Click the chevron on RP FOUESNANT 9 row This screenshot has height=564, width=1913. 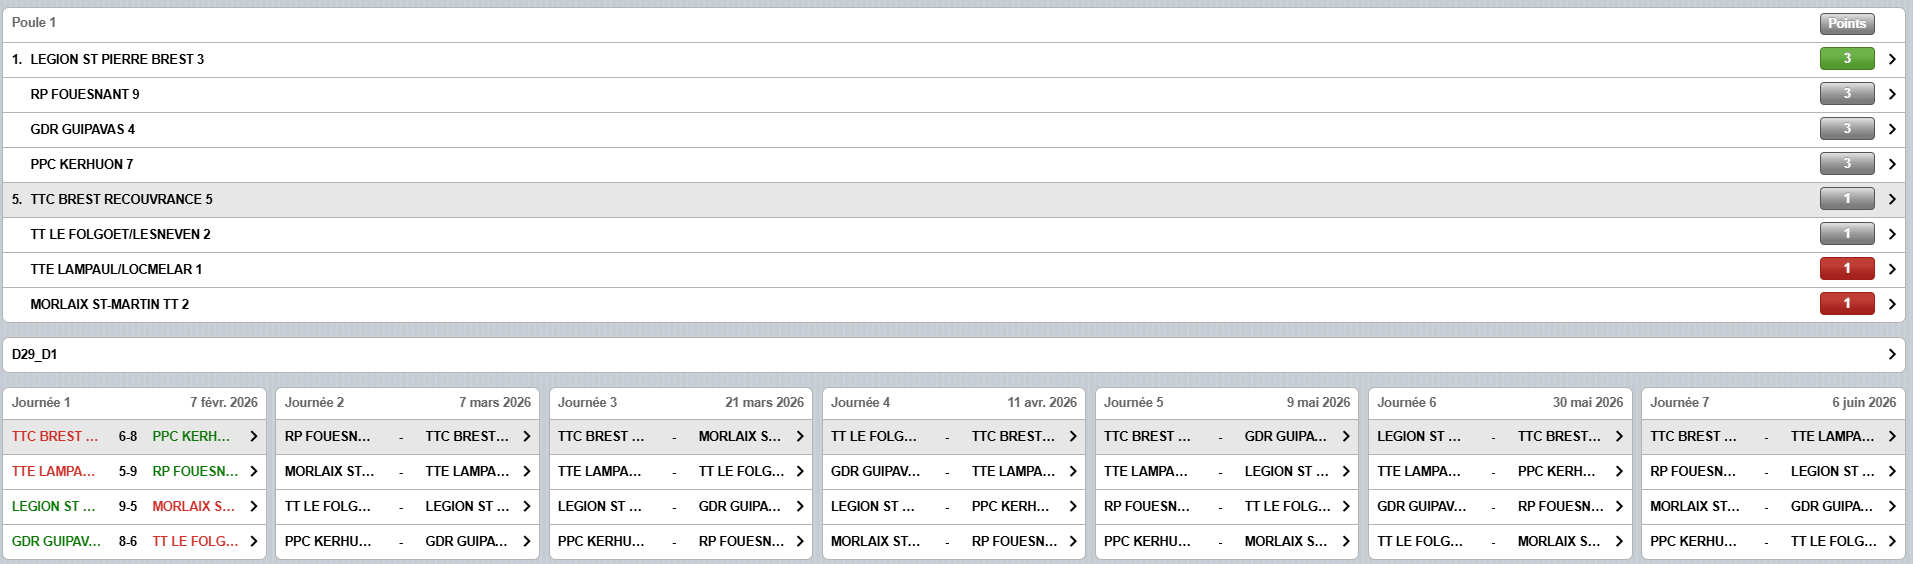[x=1891, y=94]
